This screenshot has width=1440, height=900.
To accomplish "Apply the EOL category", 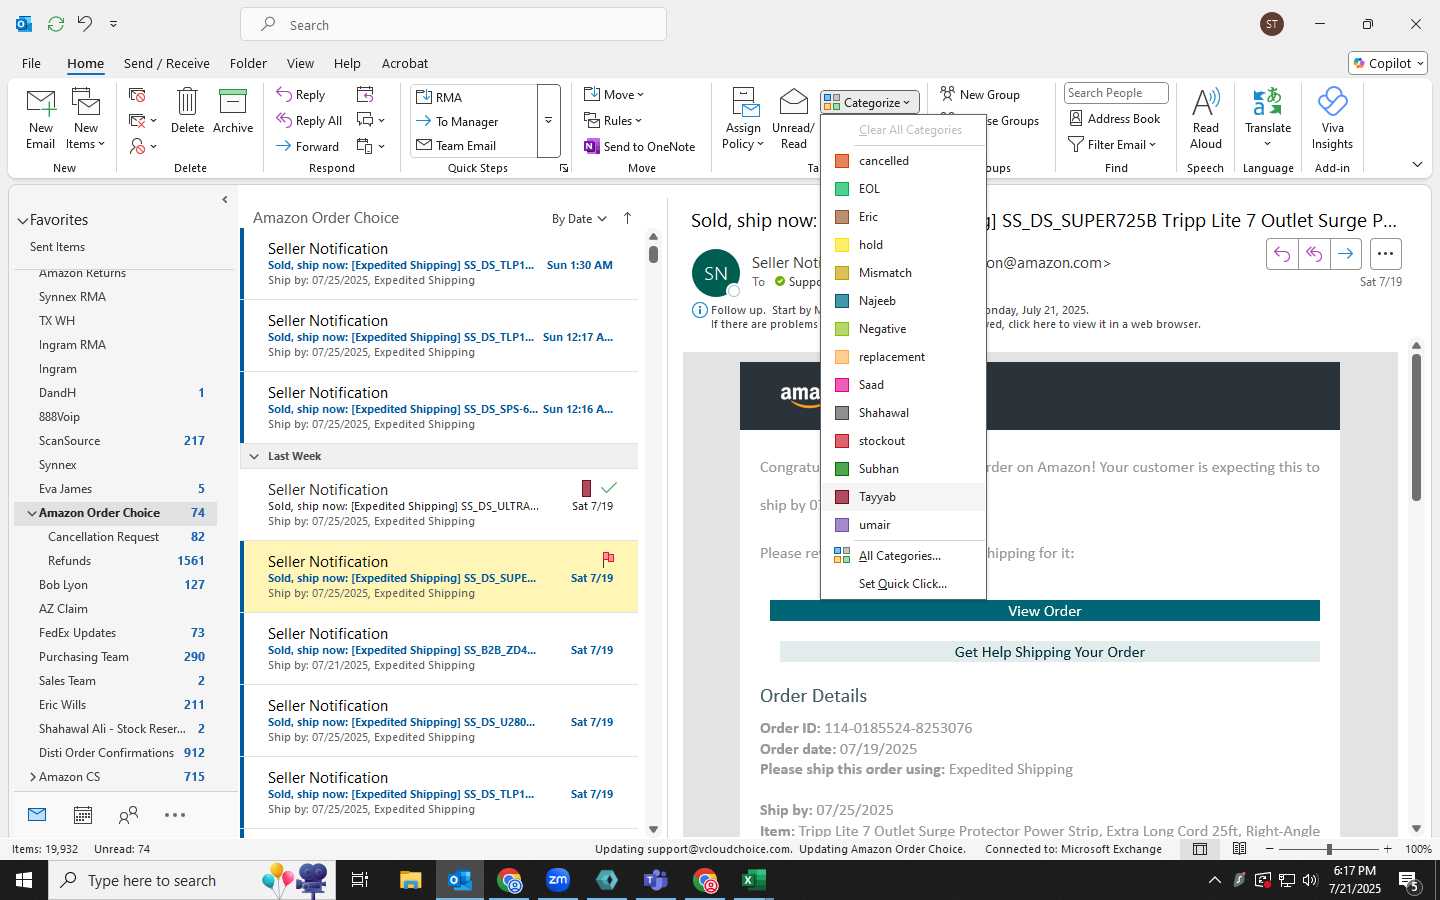I will click(x=903, y=189).
